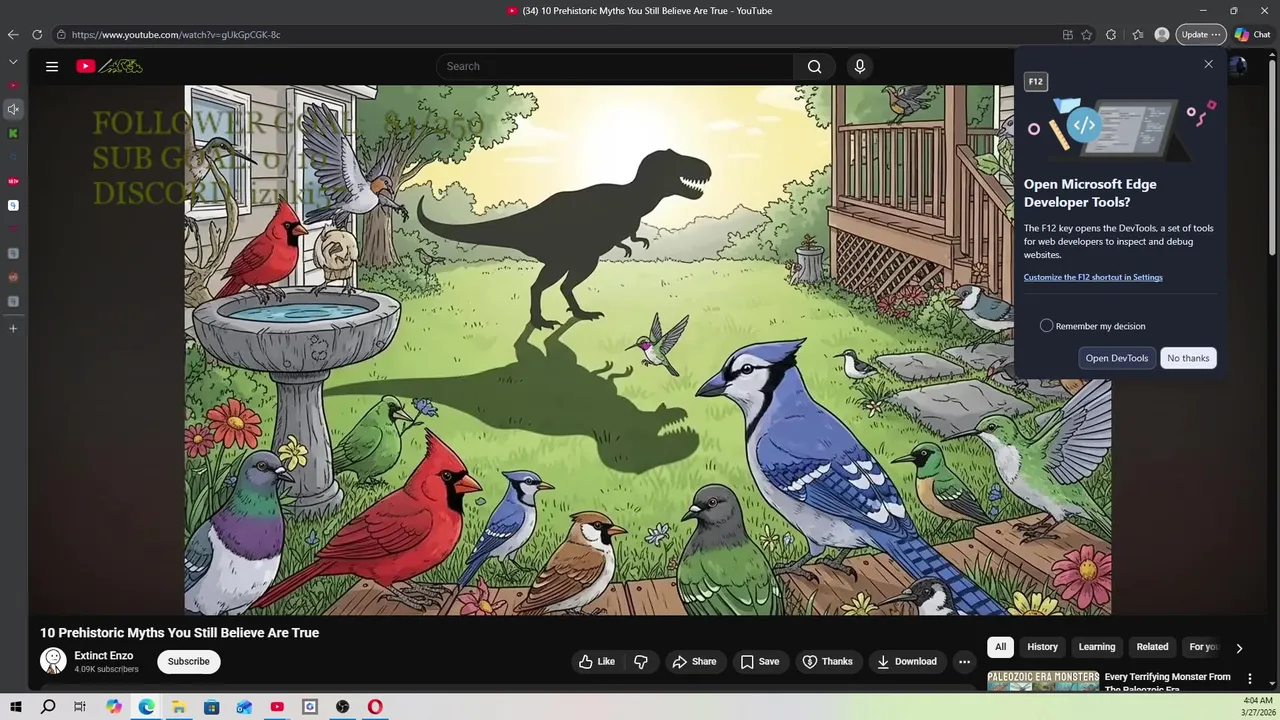Launch Copilot from the taskbar
1280x720 pixels.
tap(114, 707)
